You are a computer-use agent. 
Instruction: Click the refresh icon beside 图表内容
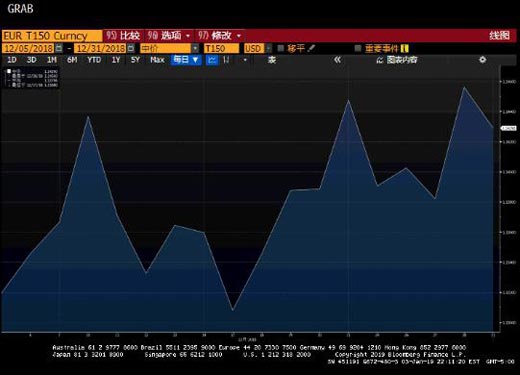click(x=380, y=60)
